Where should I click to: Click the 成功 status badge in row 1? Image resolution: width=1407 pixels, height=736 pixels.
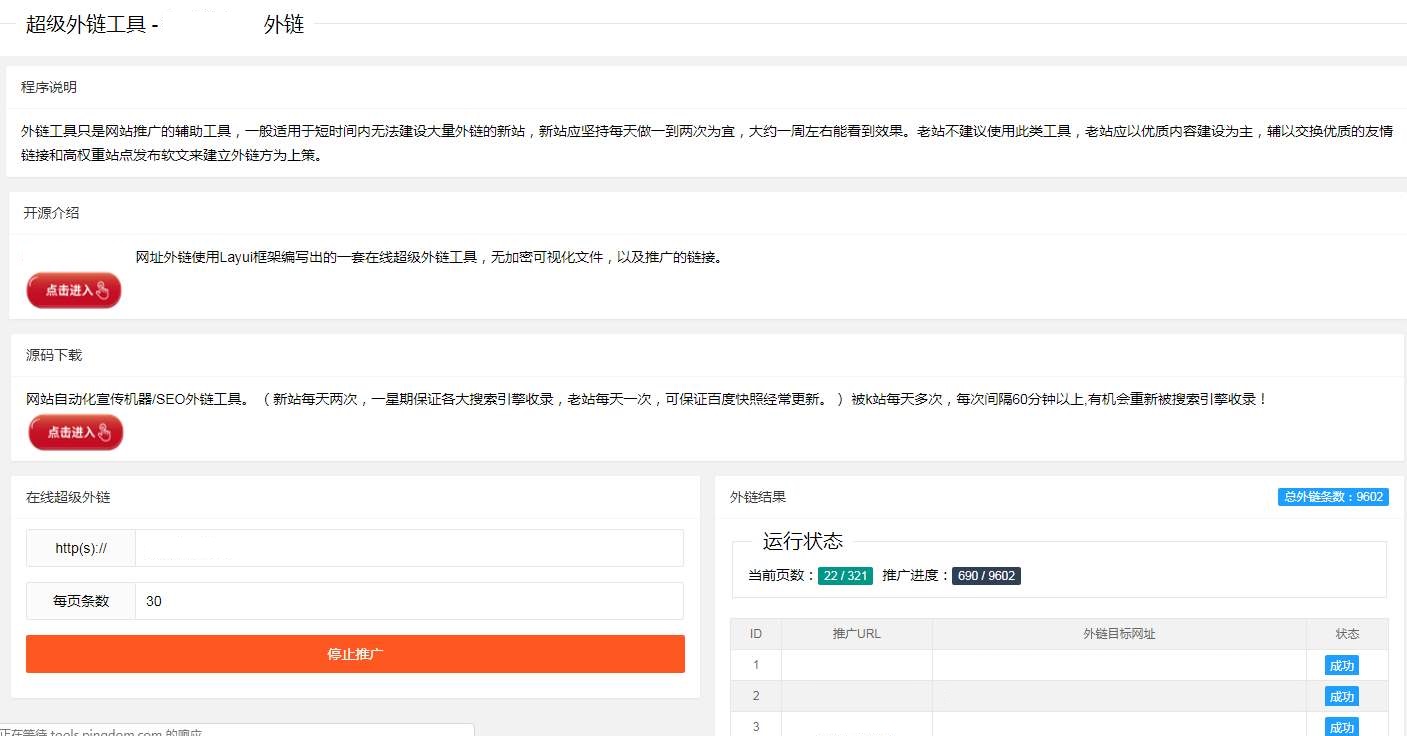coord(1341,665)
